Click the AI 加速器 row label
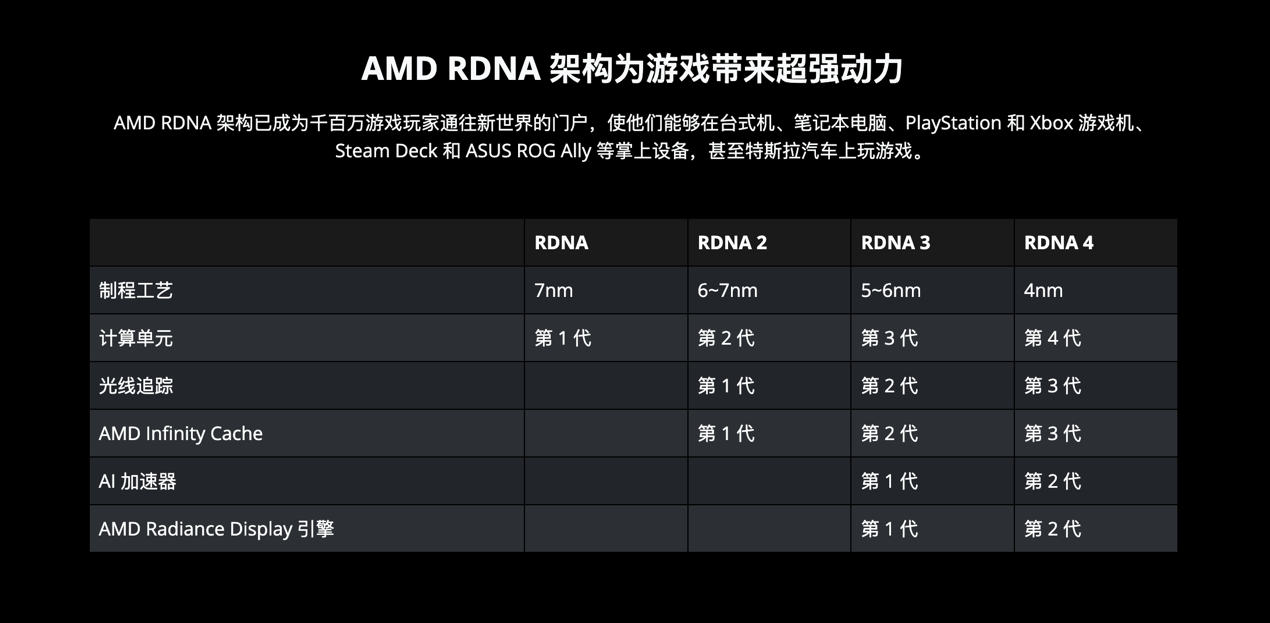This screenshot has height=623, width=1270. pyautogui.click(x=138, y=481)
